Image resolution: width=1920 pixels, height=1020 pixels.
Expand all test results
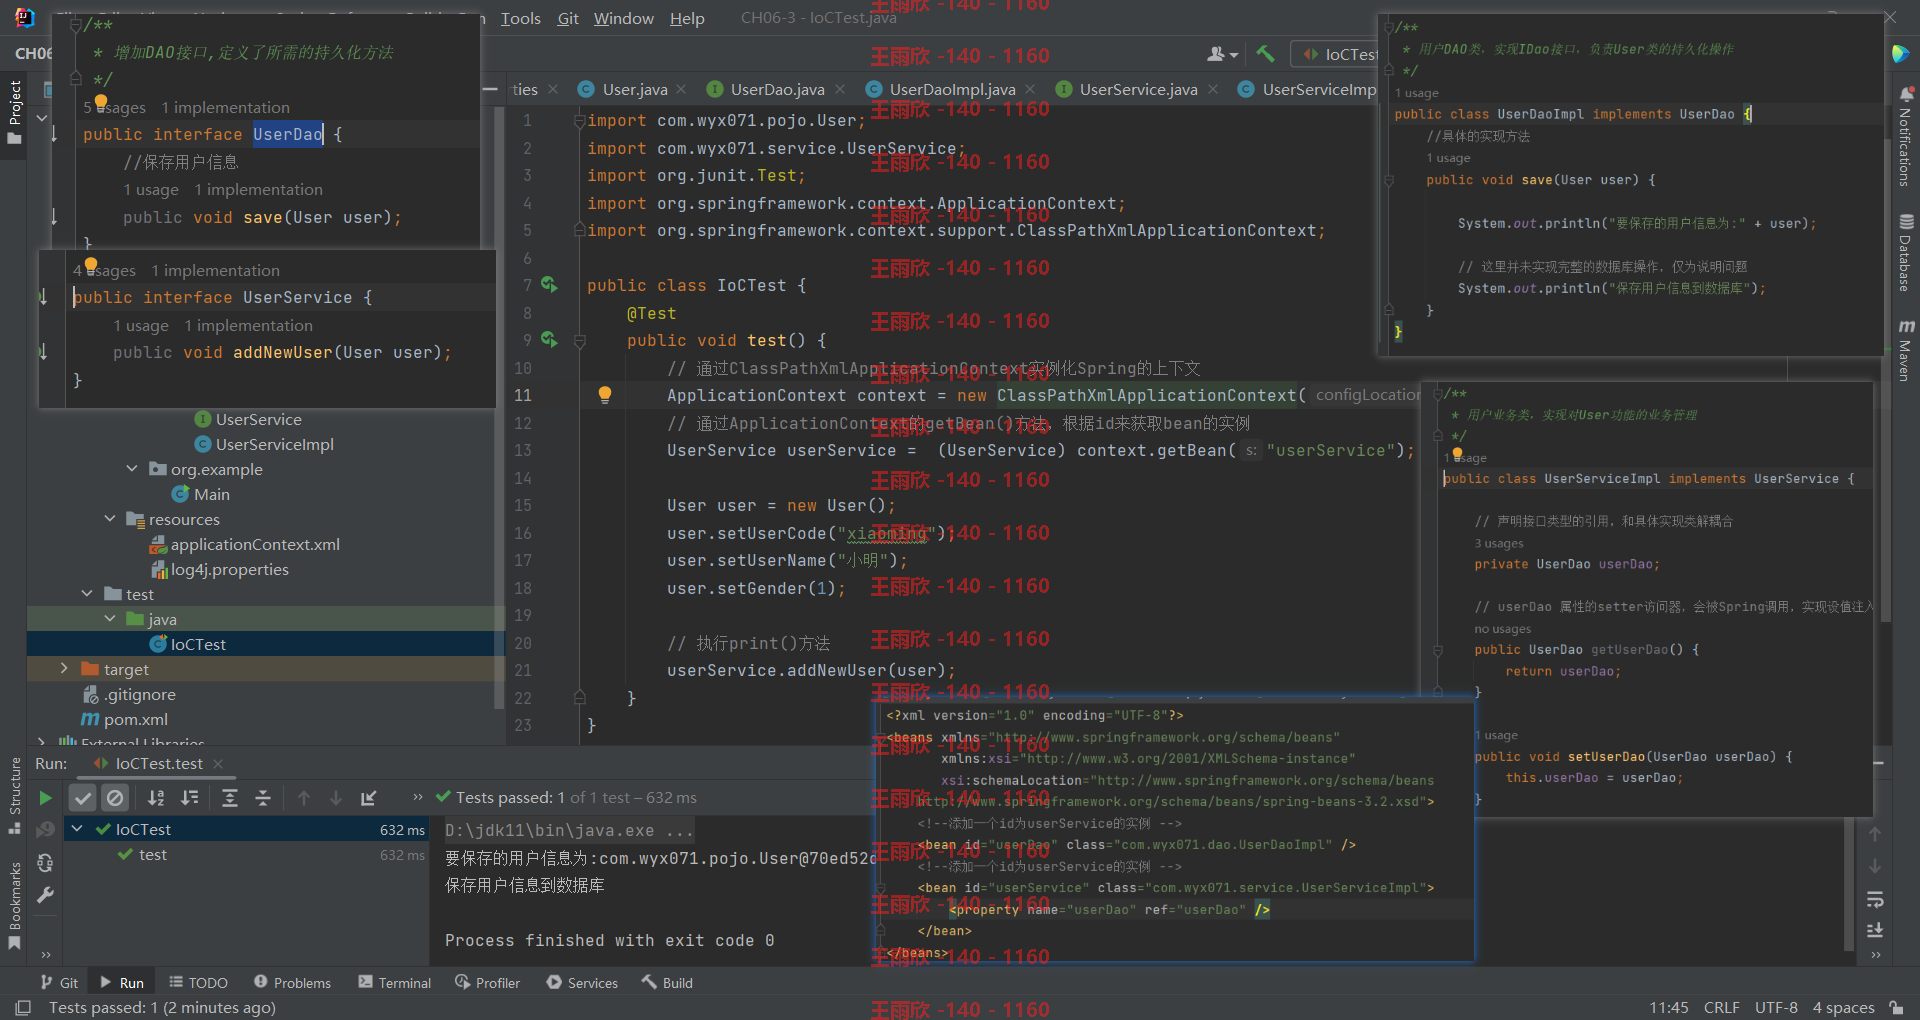click(x=230, y=798)
